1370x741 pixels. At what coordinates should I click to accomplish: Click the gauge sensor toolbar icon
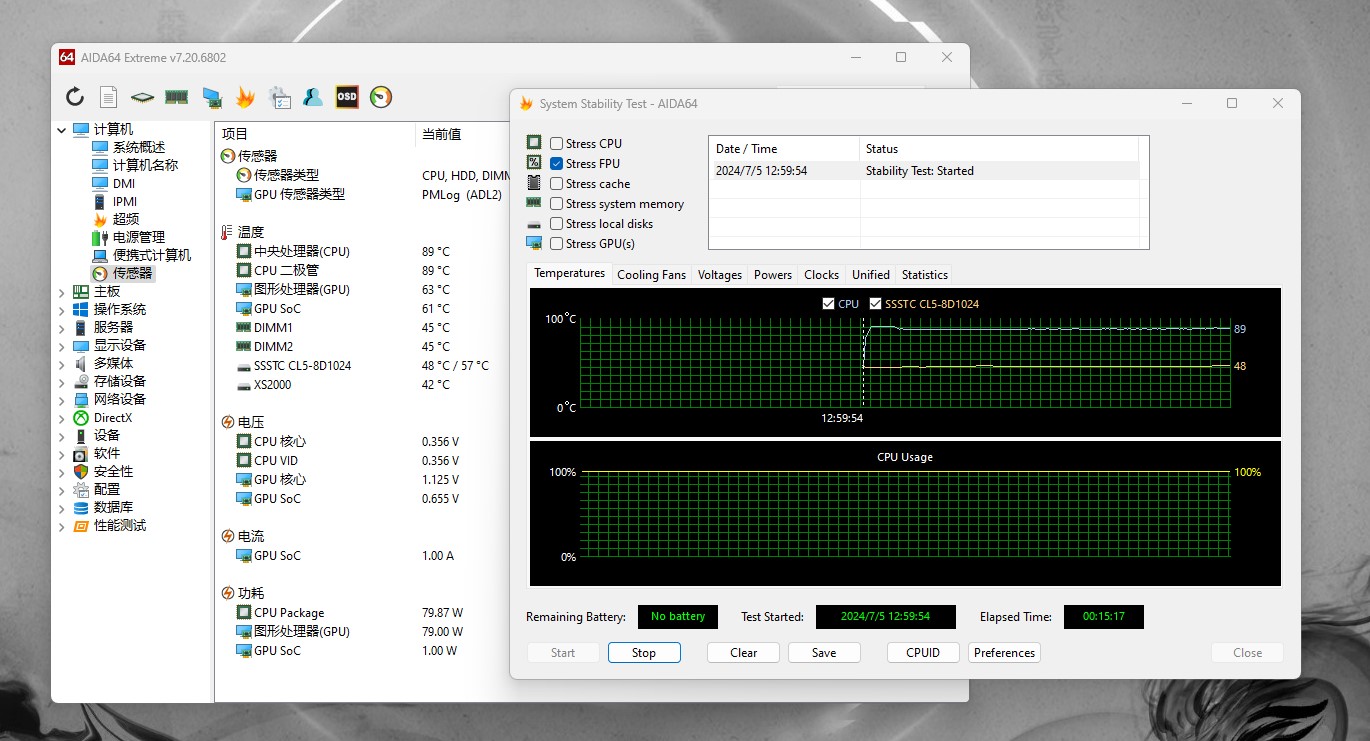pyautogui.click(x=381, y=97)
